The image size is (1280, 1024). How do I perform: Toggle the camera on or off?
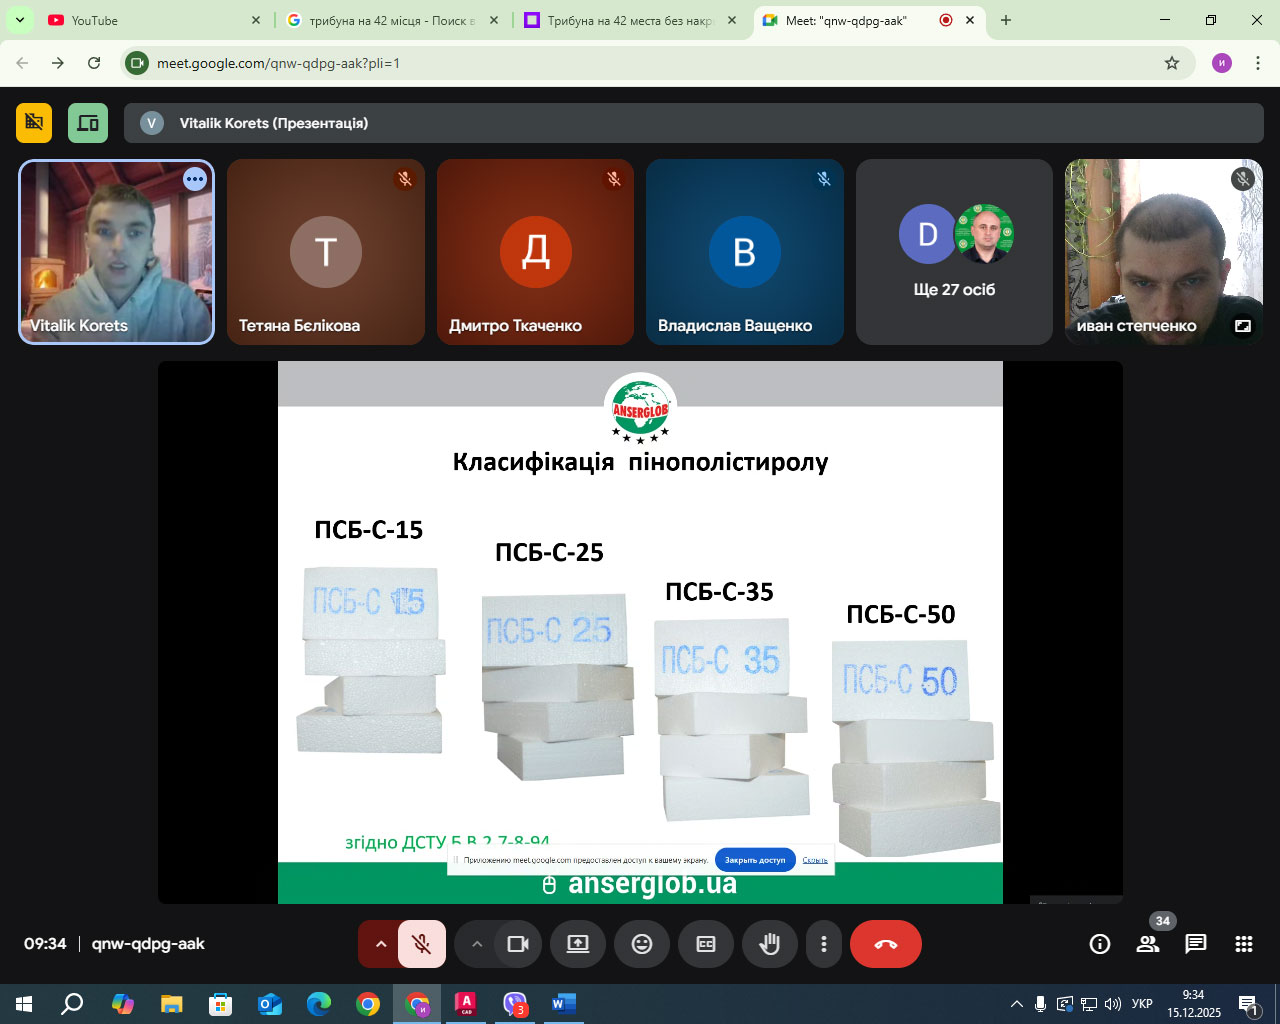click(518, 944)
